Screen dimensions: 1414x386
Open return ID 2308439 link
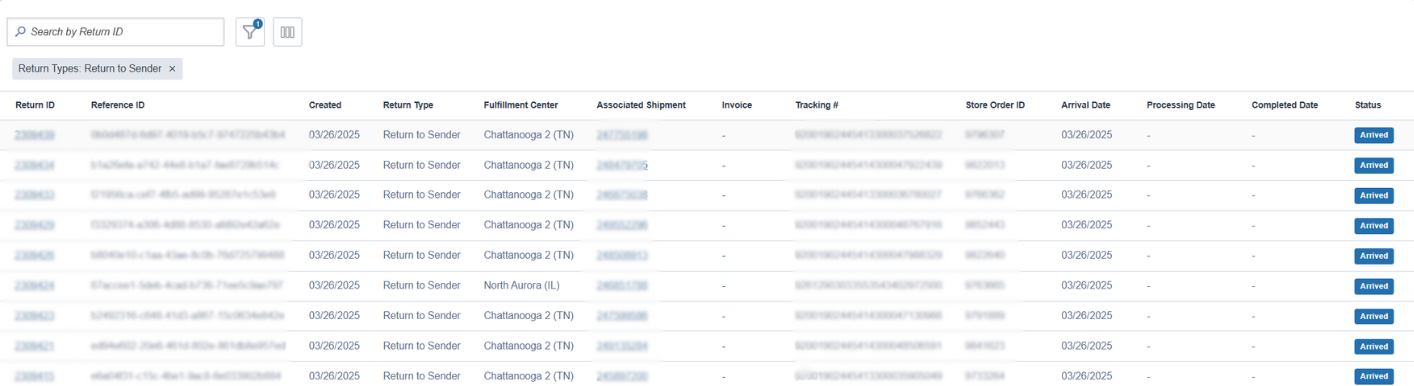pyautogui.click(x=35, y=135)
